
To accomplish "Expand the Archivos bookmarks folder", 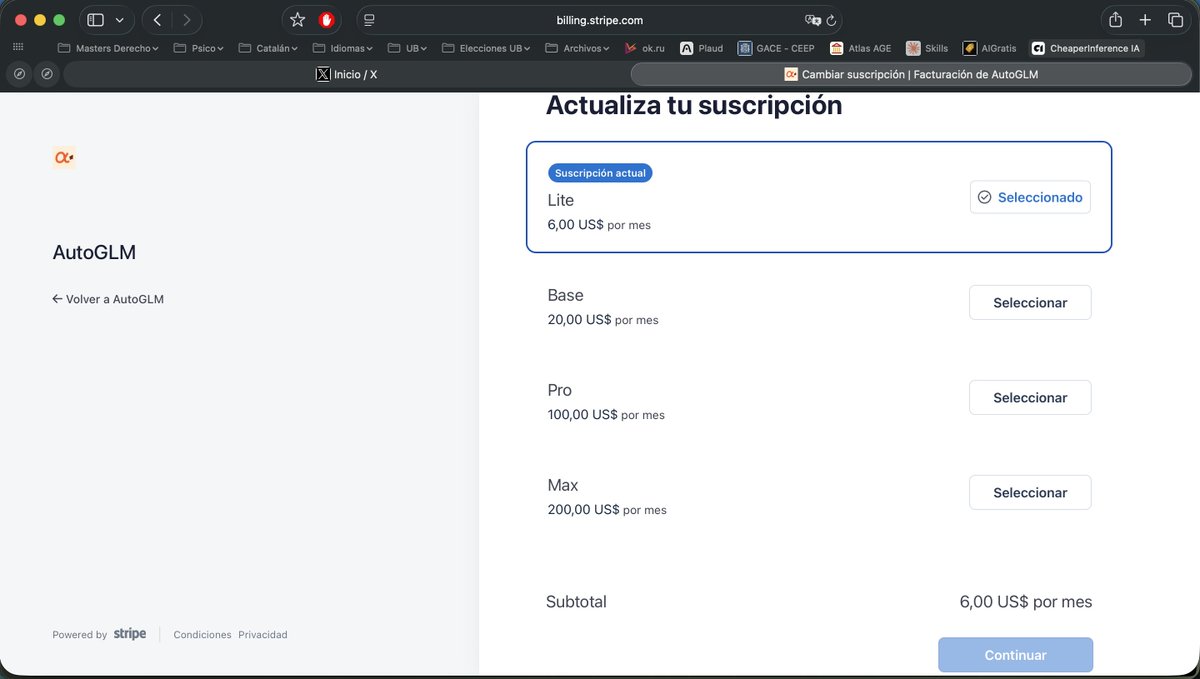I will (x=578, y=48).
